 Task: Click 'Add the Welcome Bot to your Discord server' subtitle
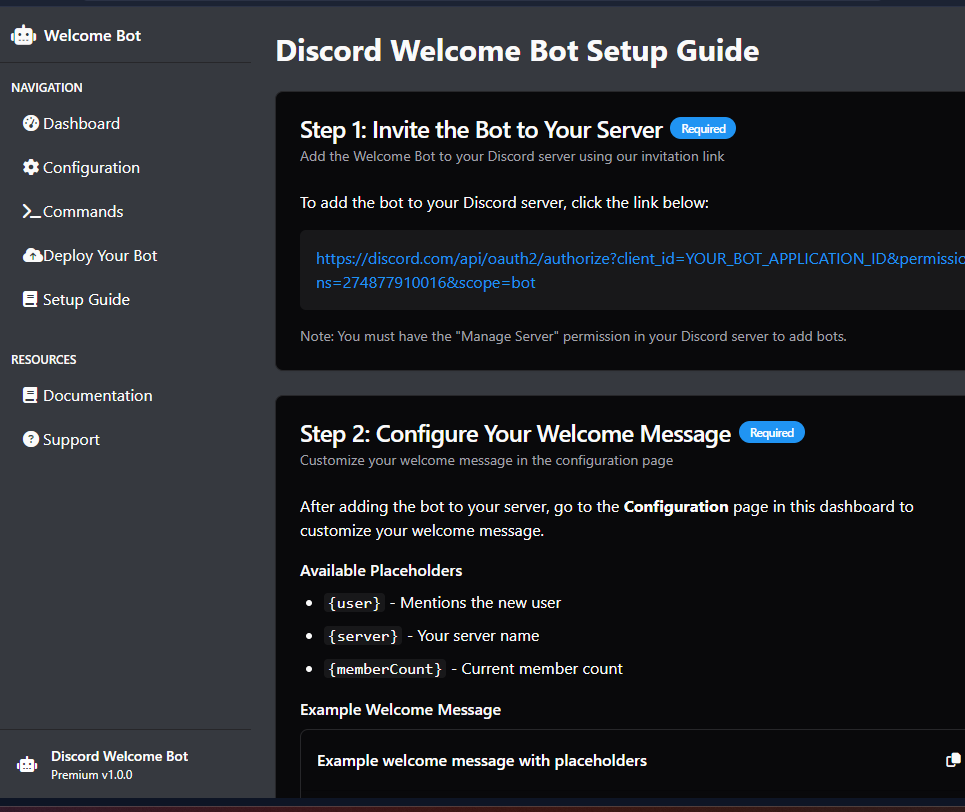tap(512, 156)
